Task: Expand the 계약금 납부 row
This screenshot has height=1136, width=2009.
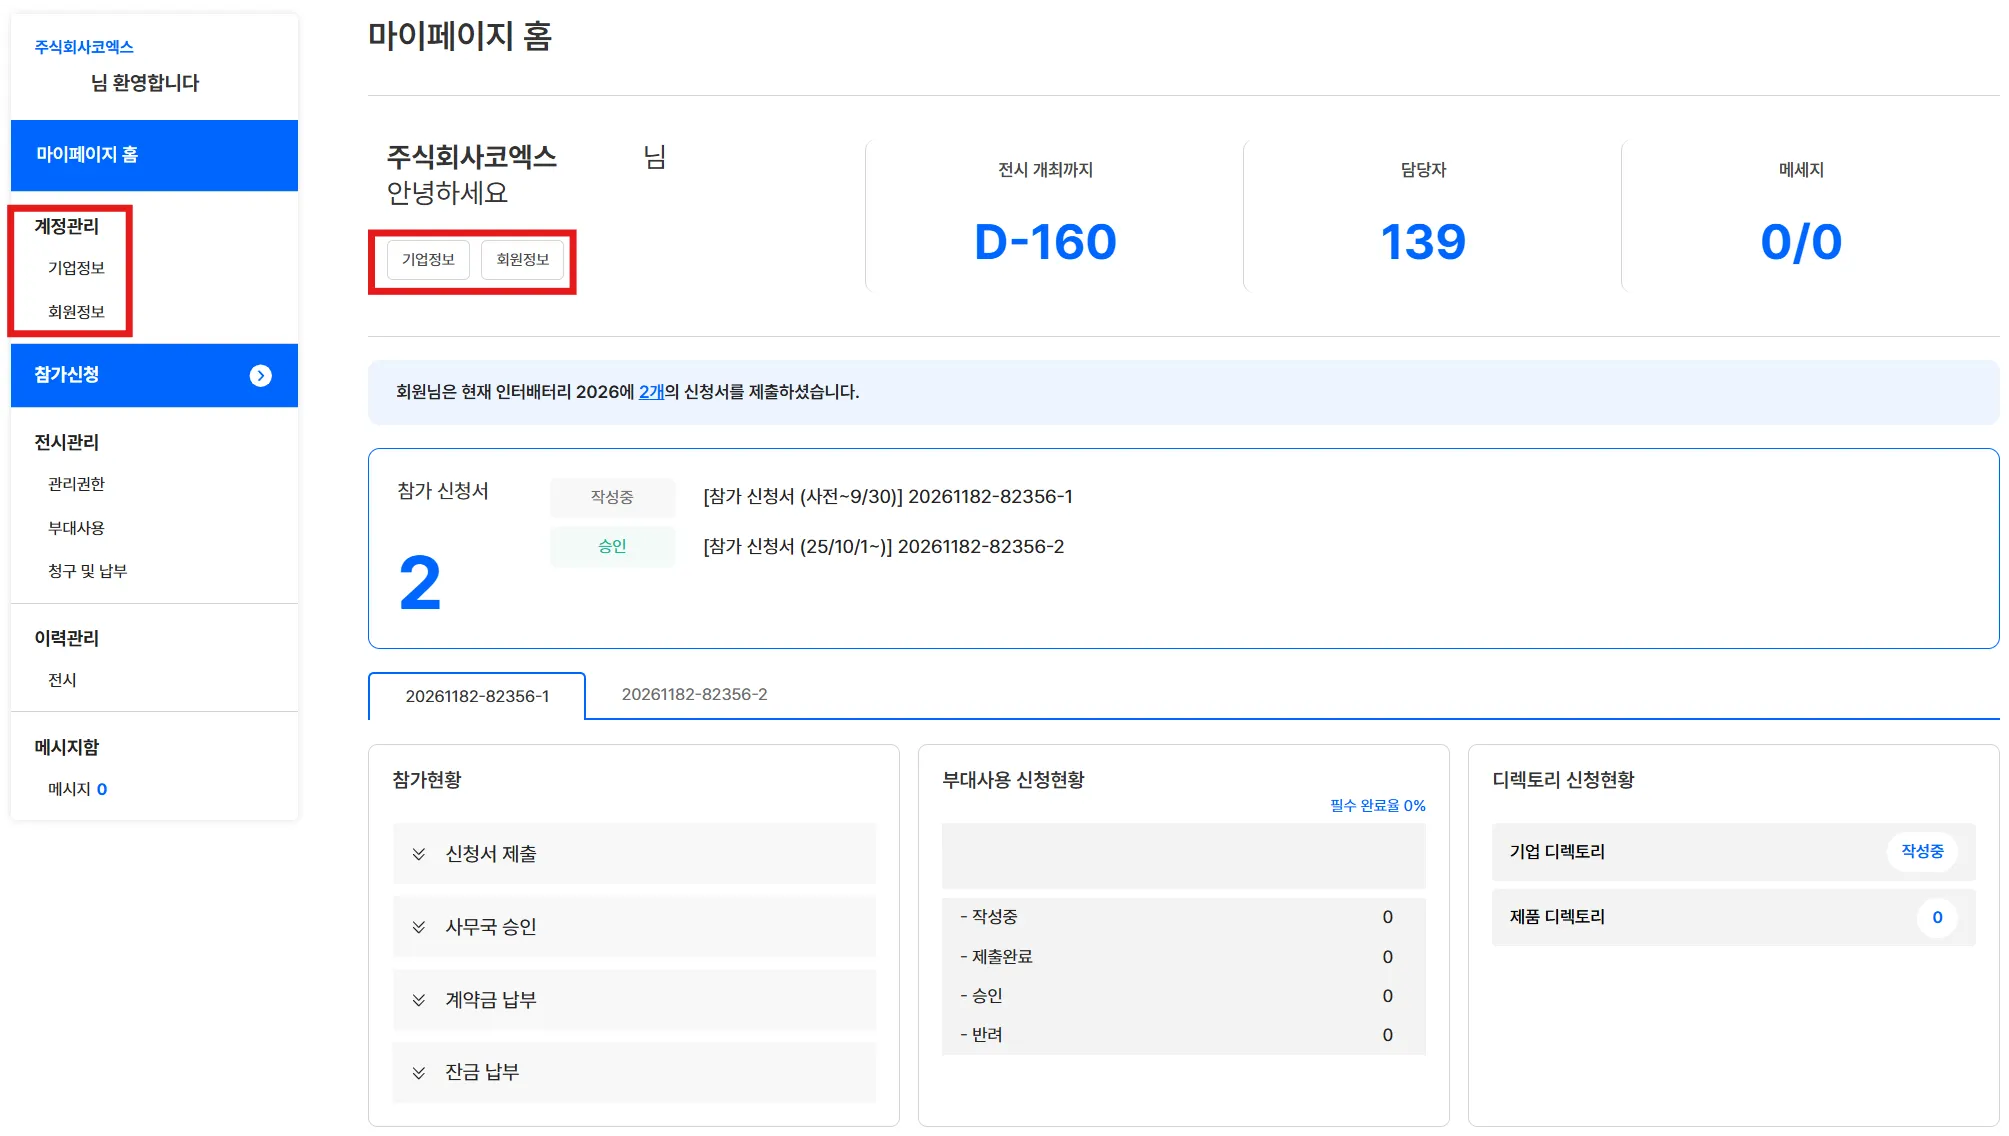Action: (x=634, y=1000)
